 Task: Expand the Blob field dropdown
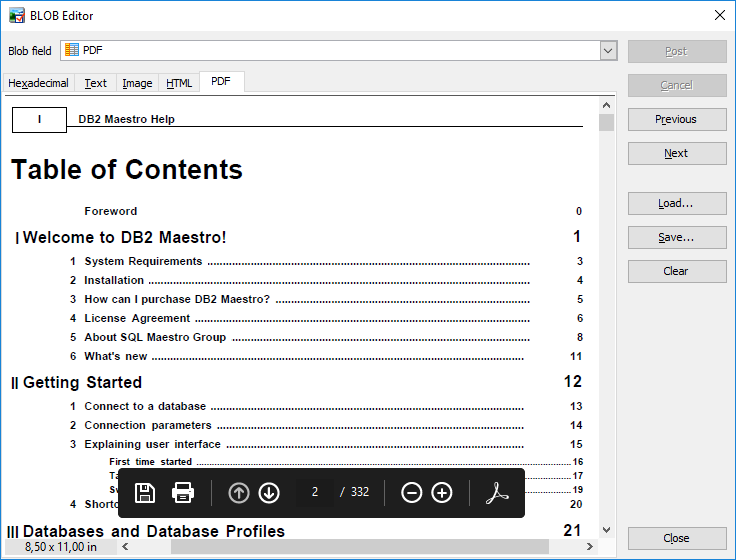(608, 51)
